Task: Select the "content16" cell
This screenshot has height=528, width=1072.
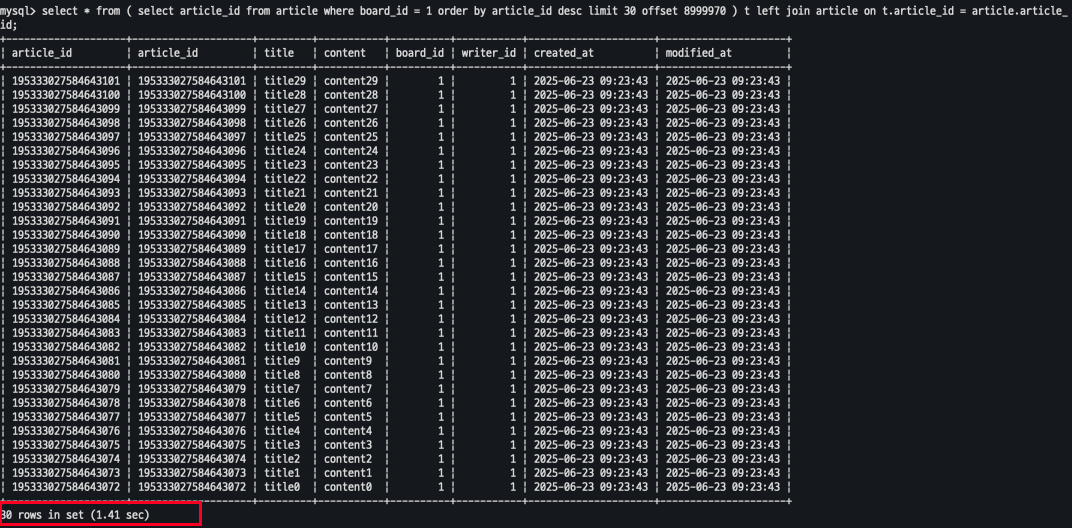Action: pos(351,263)
